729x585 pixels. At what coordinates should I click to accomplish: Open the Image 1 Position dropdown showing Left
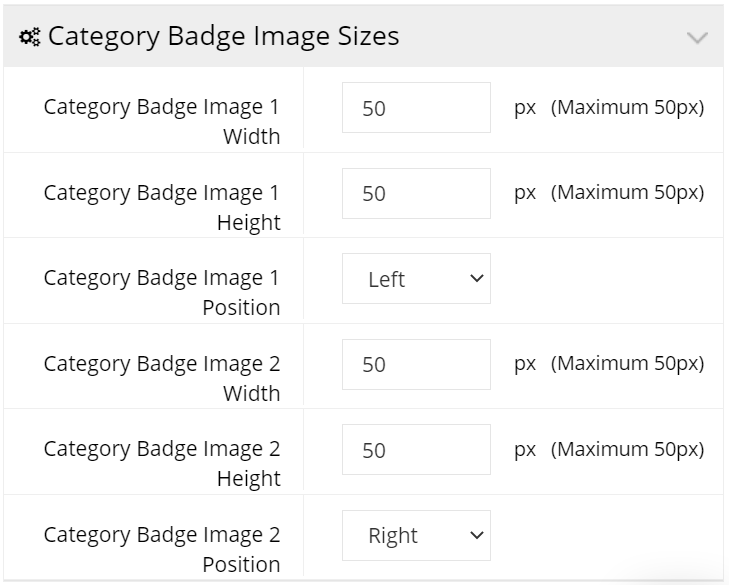click(x=416, y=279)
